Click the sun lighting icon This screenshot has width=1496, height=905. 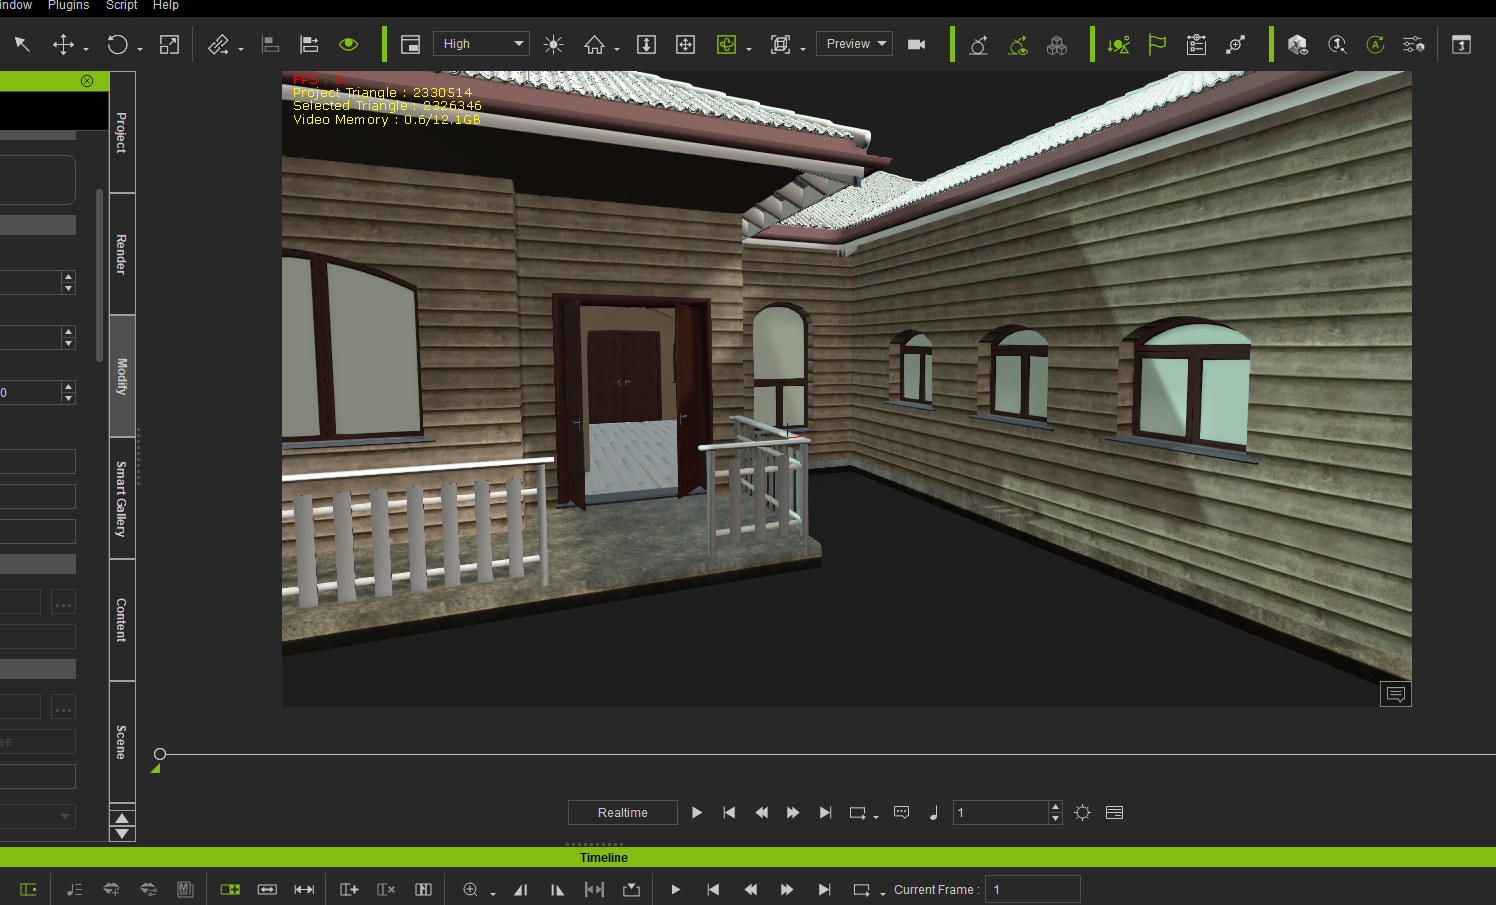(553, 44)
